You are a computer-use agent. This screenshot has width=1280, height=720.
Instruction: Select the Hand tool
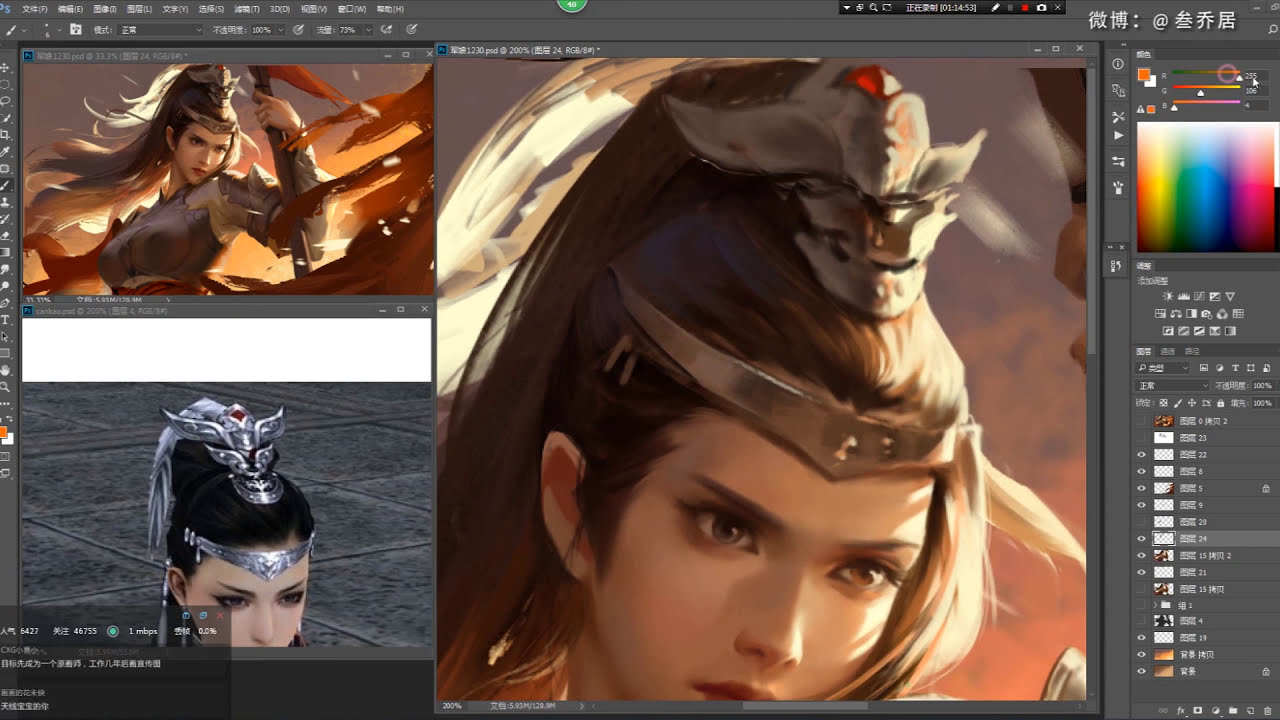tap(5, 369)
